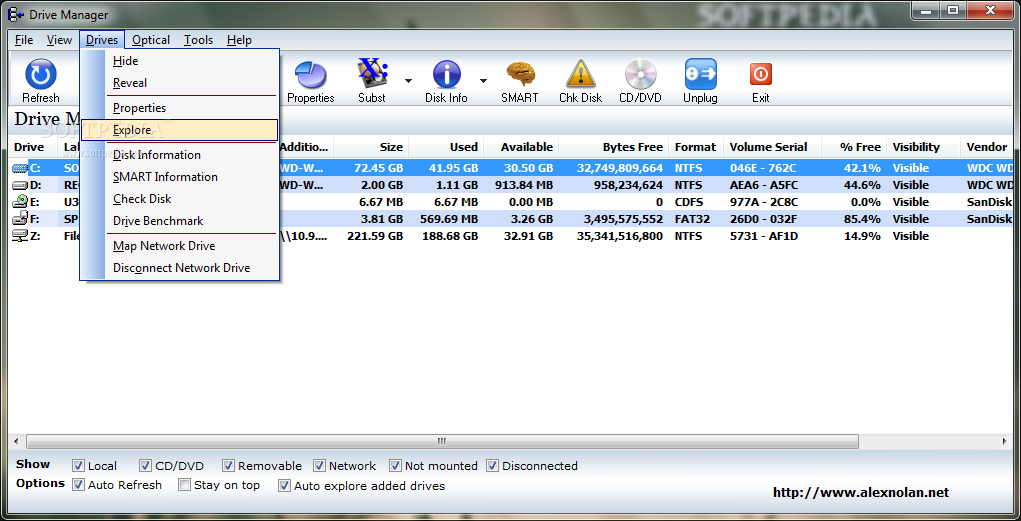1021x521 pixels.
Task: Choose SMART Information menu entry
Action: [x=180, y=176]
